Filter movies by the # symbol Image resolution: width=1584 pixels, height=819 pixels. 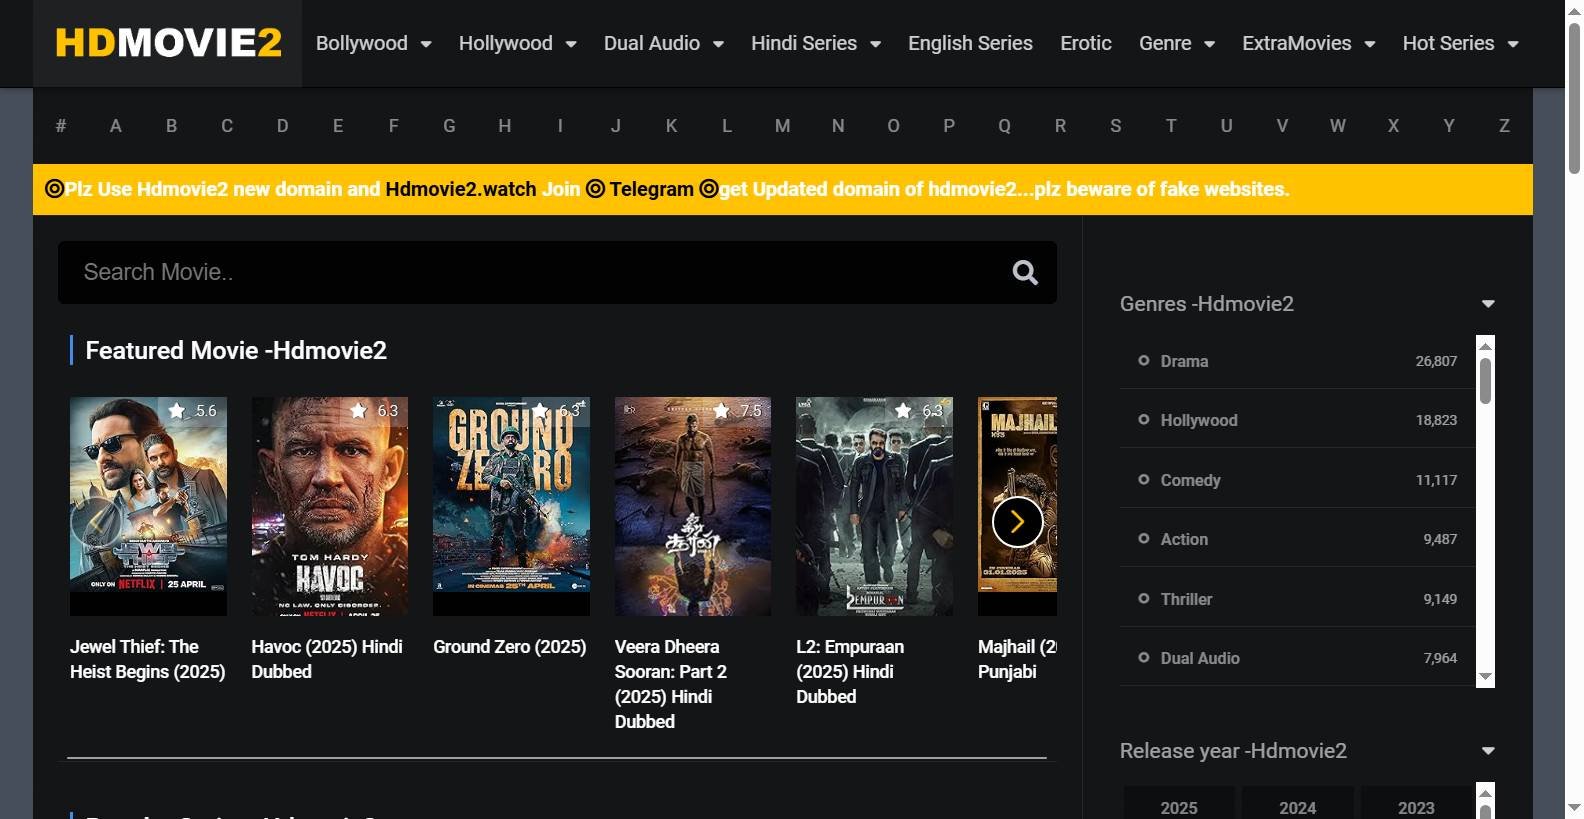[x=61, y=126]
